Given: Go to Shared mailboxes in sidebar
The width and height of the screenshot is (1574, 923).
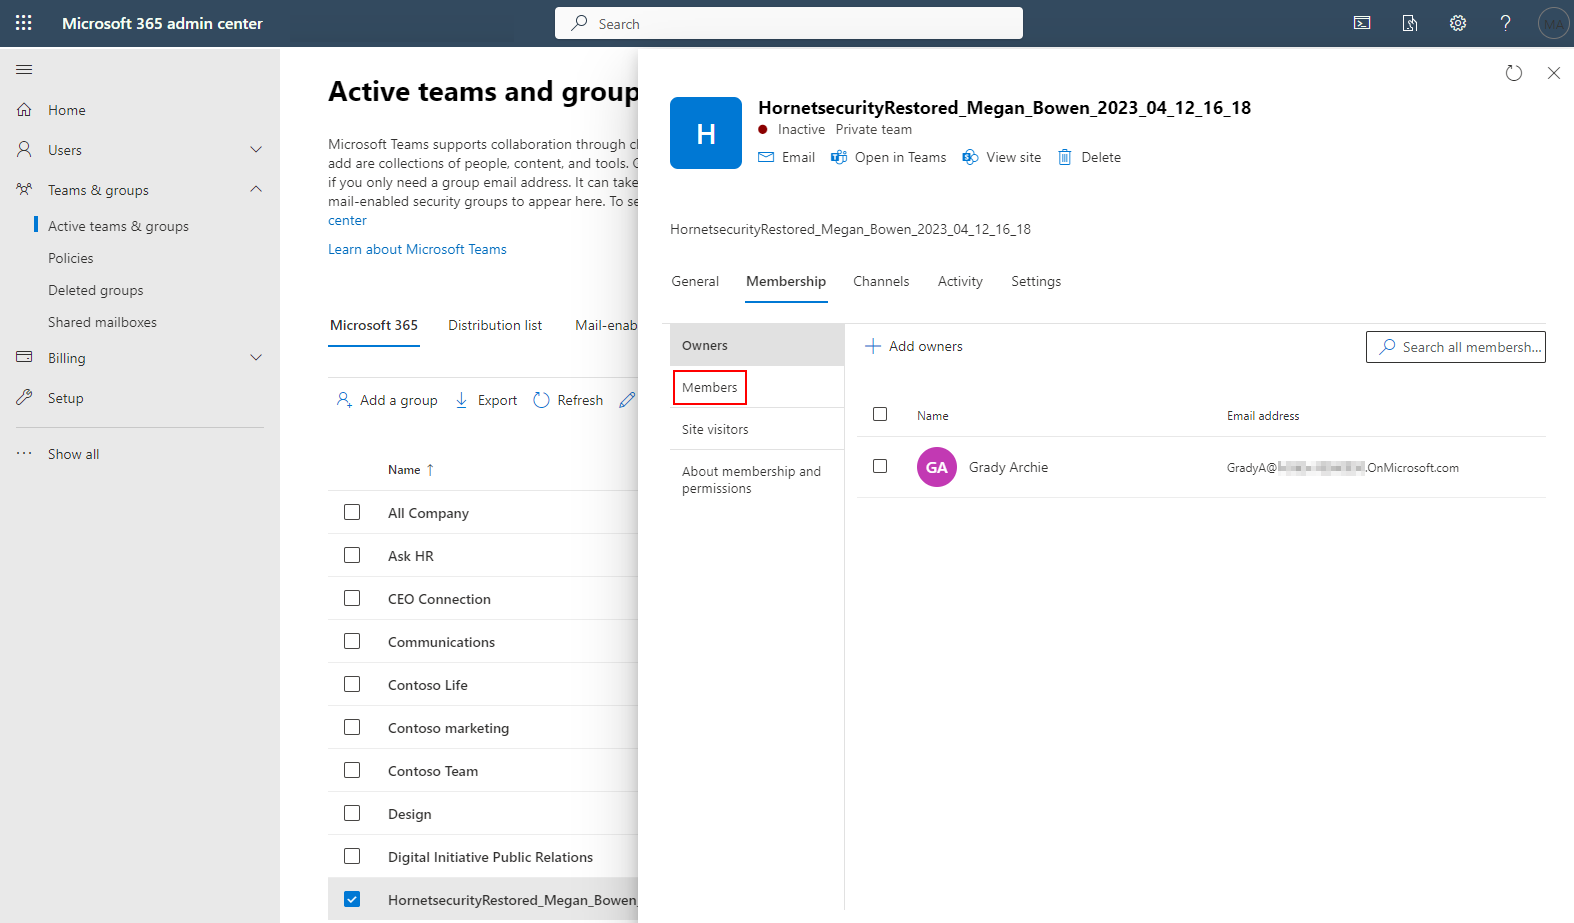Looking at the screenshot, I should pos(102,322).
